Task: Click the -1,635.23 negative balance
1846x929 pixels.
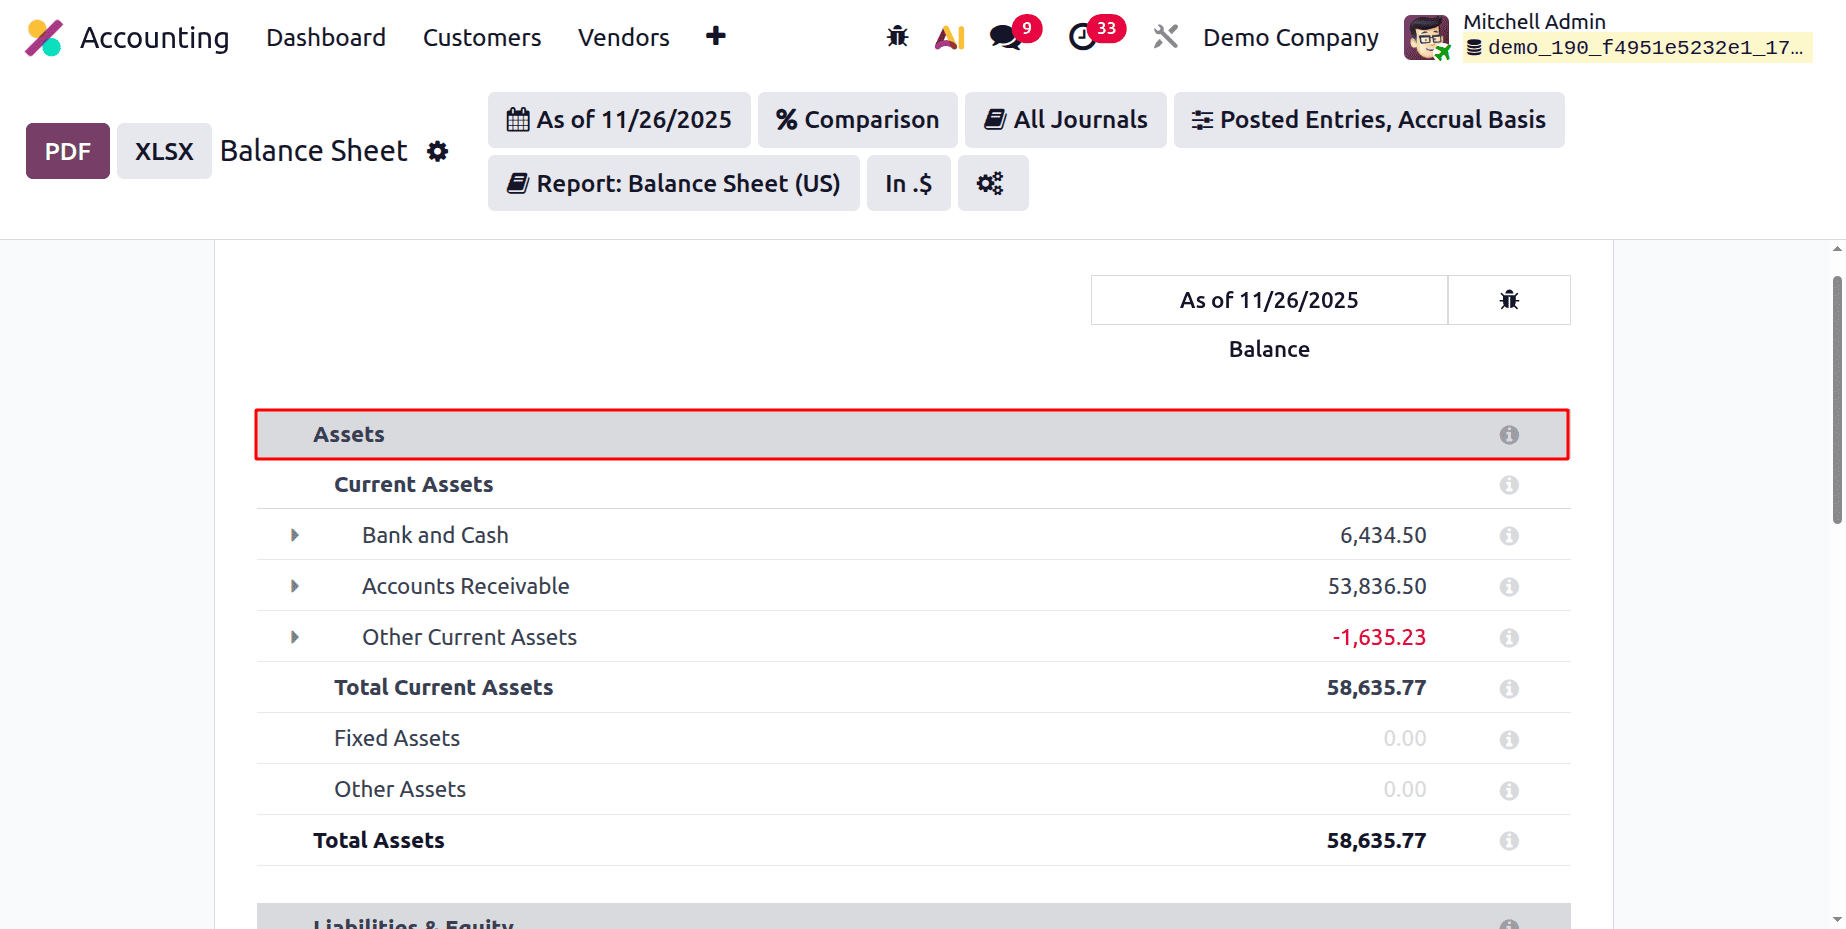Action: pyautogui.click(x=1379, y=637)
